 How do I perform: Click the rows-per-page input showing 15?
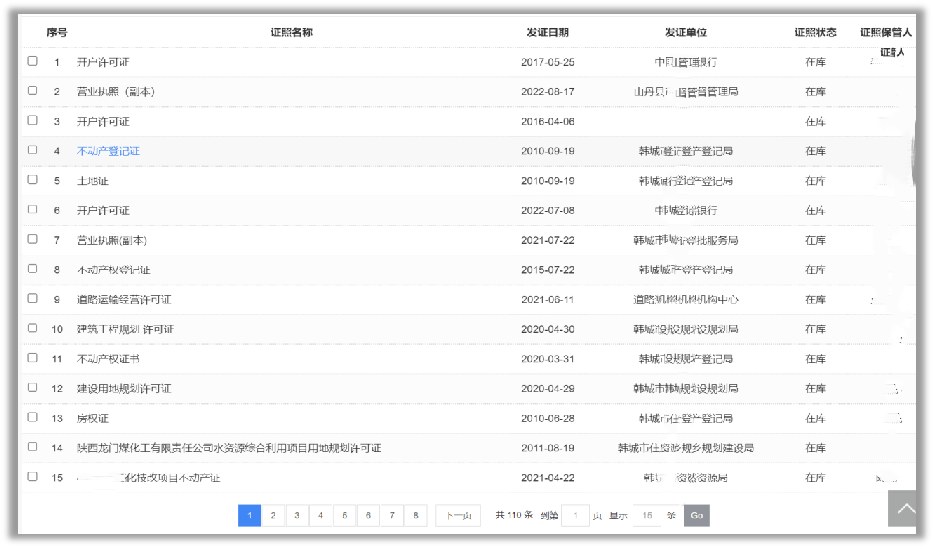click(648, 515)
